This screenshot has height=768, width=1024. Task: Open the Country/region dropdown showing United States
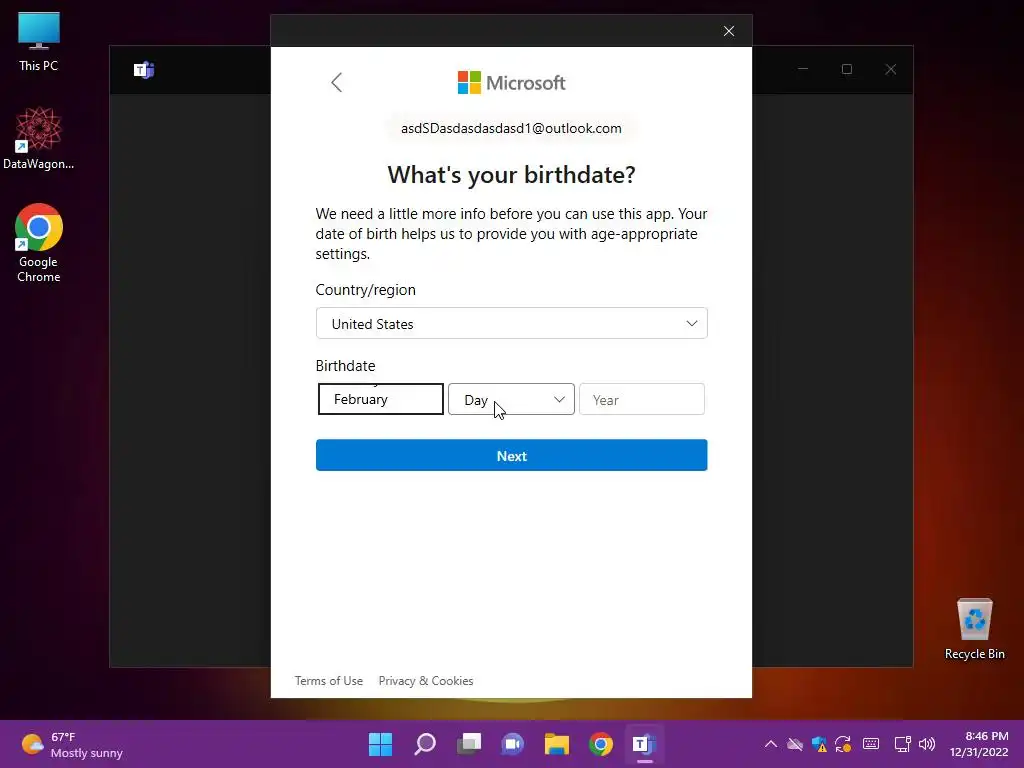point(511,323)
